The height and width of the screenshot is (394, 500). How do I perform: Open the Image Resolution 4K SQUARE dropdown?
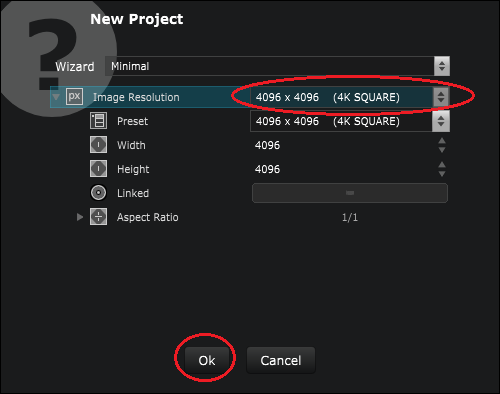point(350,97)
